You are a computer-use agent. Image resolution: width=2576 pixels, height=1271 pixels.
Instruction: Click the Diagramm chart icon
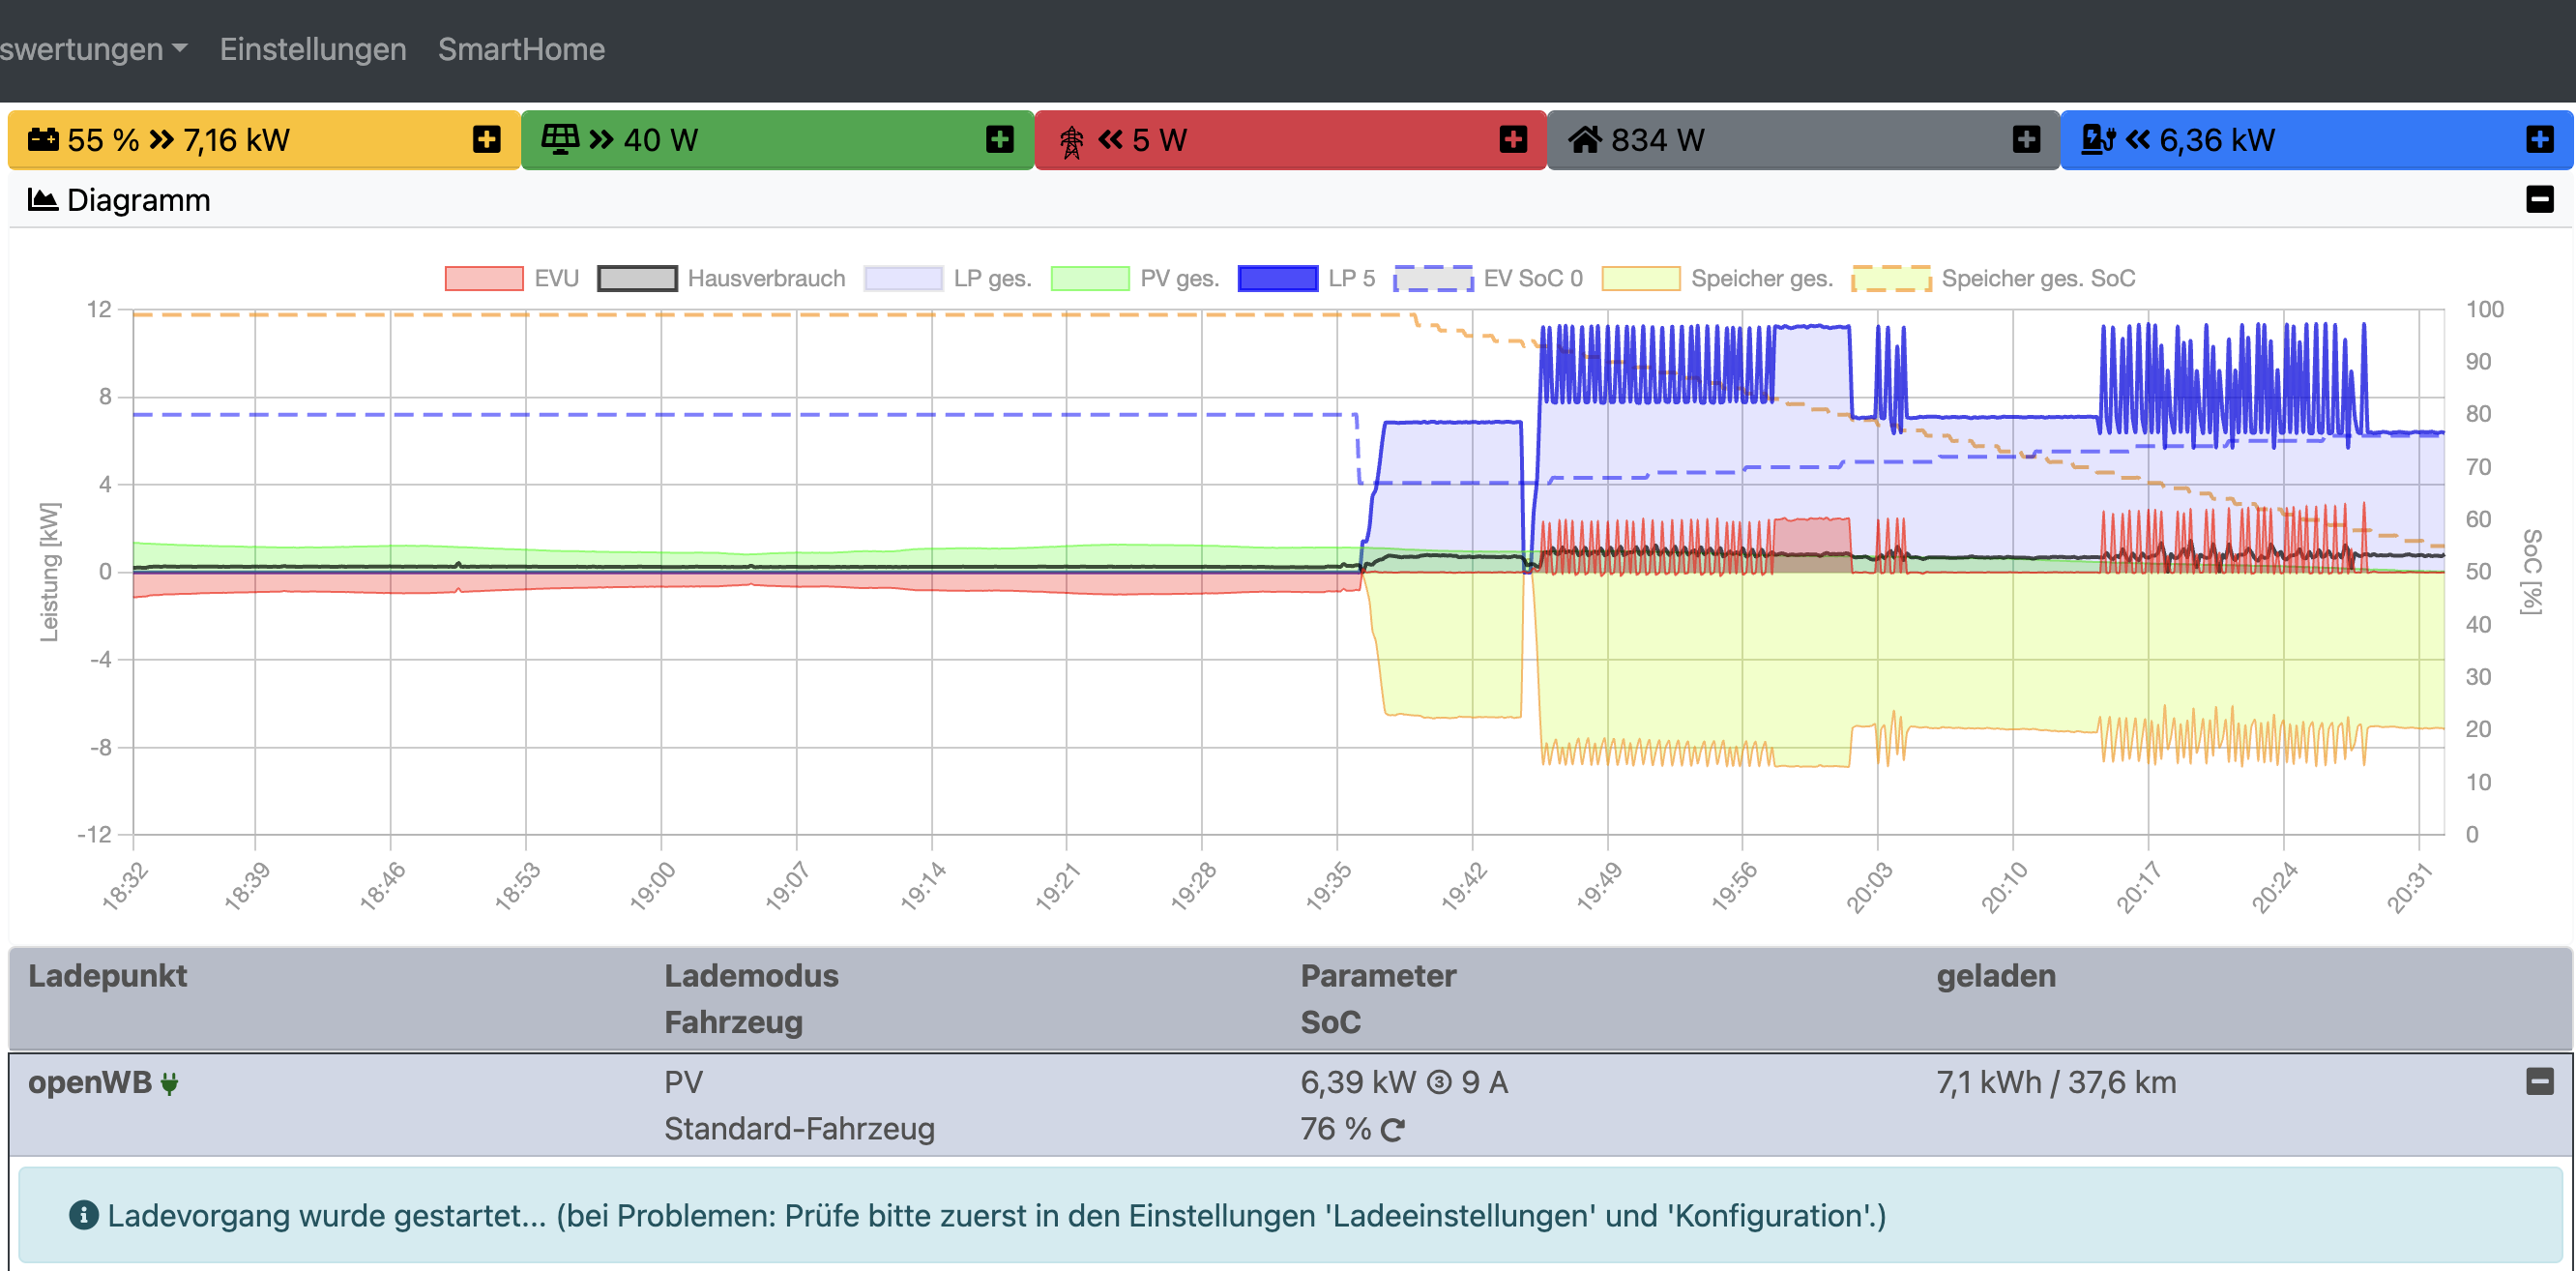click(x=42, y=200)
